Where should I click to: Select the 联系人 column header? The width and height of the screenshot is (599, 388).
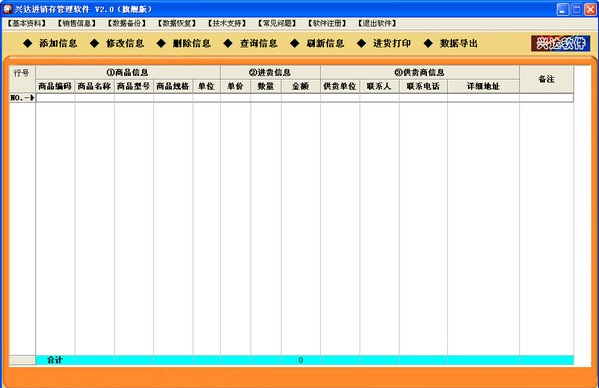(379, 86)
